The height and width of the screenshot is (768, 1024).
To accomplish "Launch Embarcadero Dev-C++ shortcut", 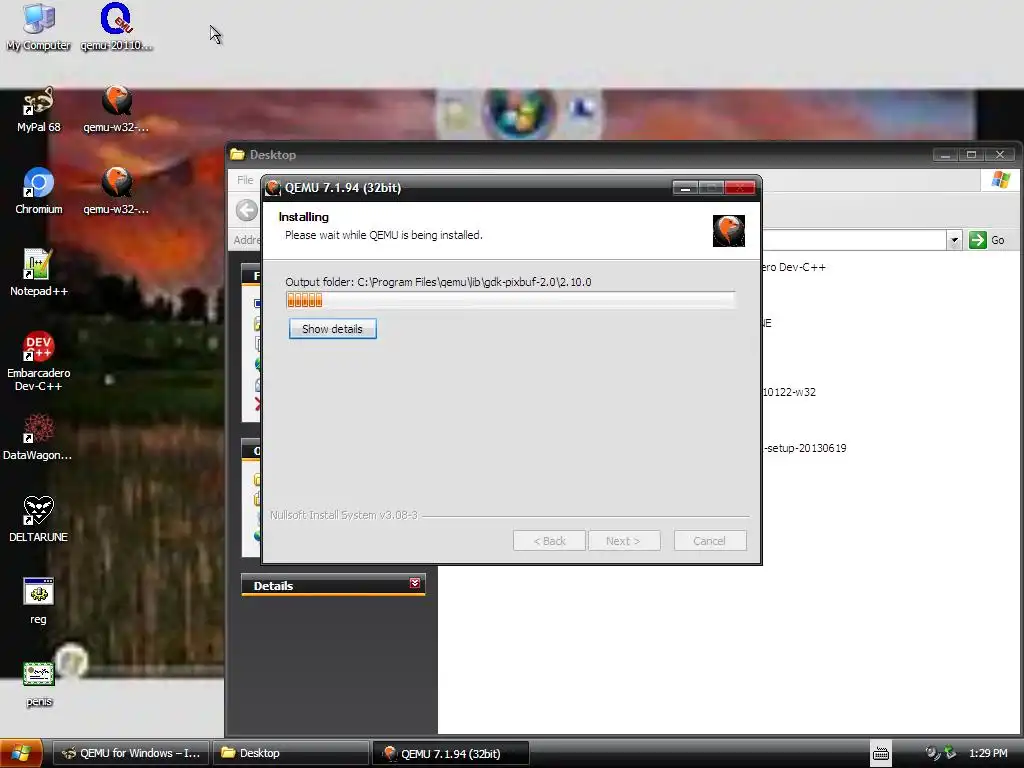I will 39,362.
